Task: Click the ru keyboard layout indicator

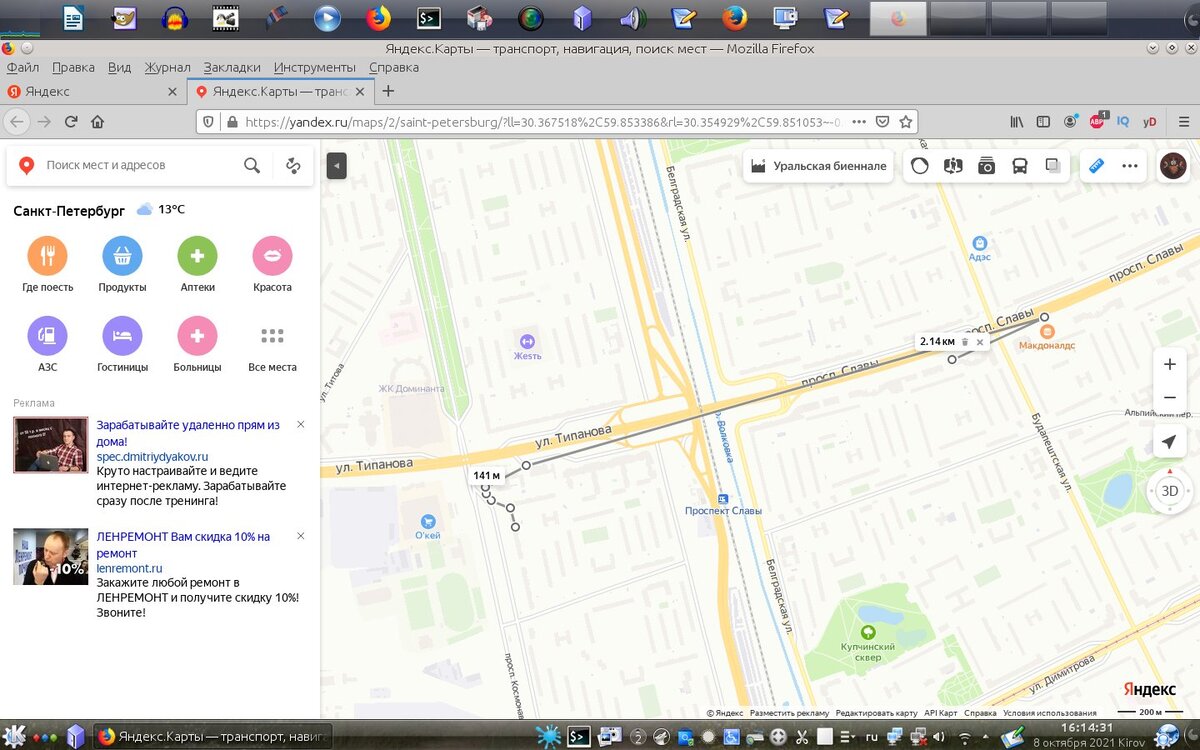Action: tap(871, 737)
